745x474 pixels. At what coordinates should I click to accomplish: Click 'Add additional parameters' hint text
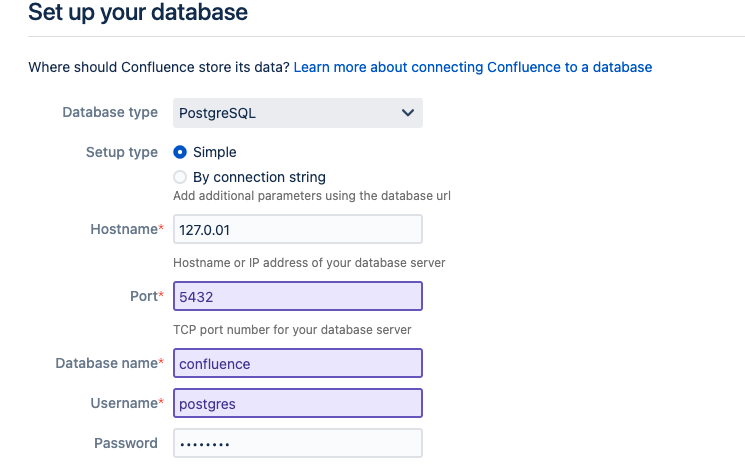tap(312, 196)
